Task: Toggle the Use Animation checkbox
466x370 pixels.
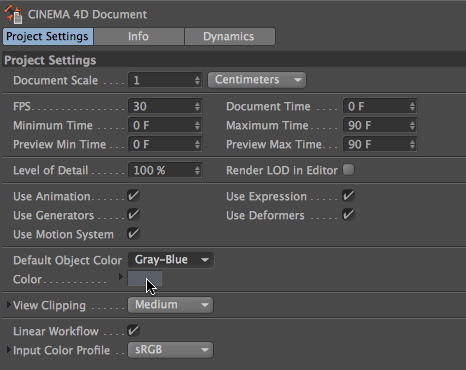Action: [x=133, y=196]
